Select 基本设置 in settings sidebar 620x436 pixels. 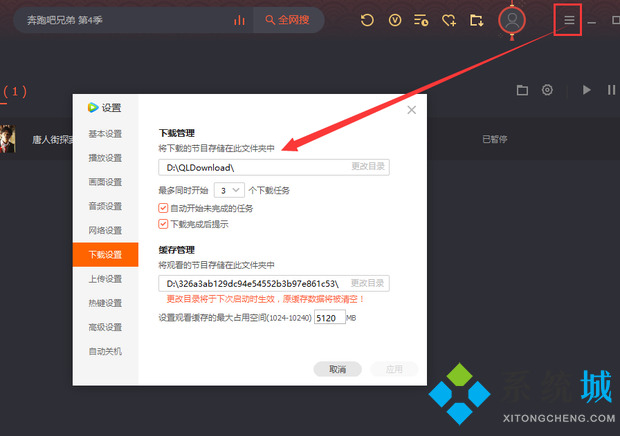105,134
